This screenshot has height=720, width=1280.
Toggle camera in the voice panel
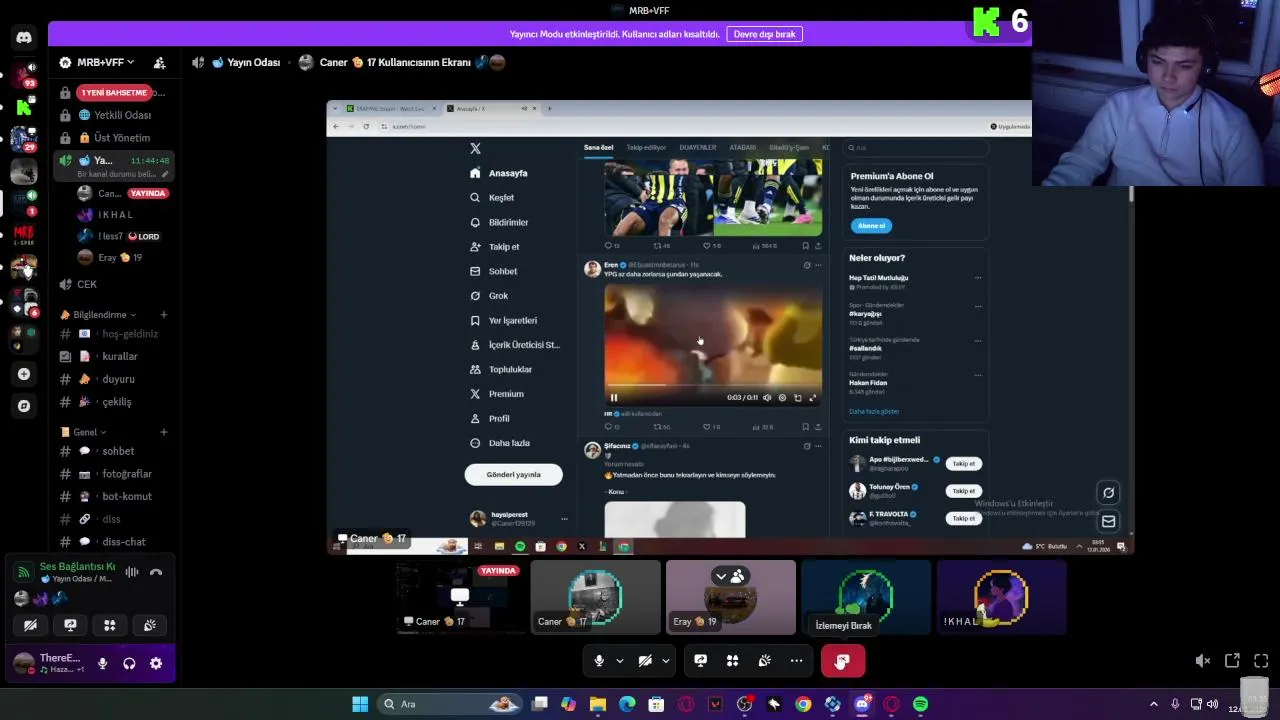[x=30, y=625]
